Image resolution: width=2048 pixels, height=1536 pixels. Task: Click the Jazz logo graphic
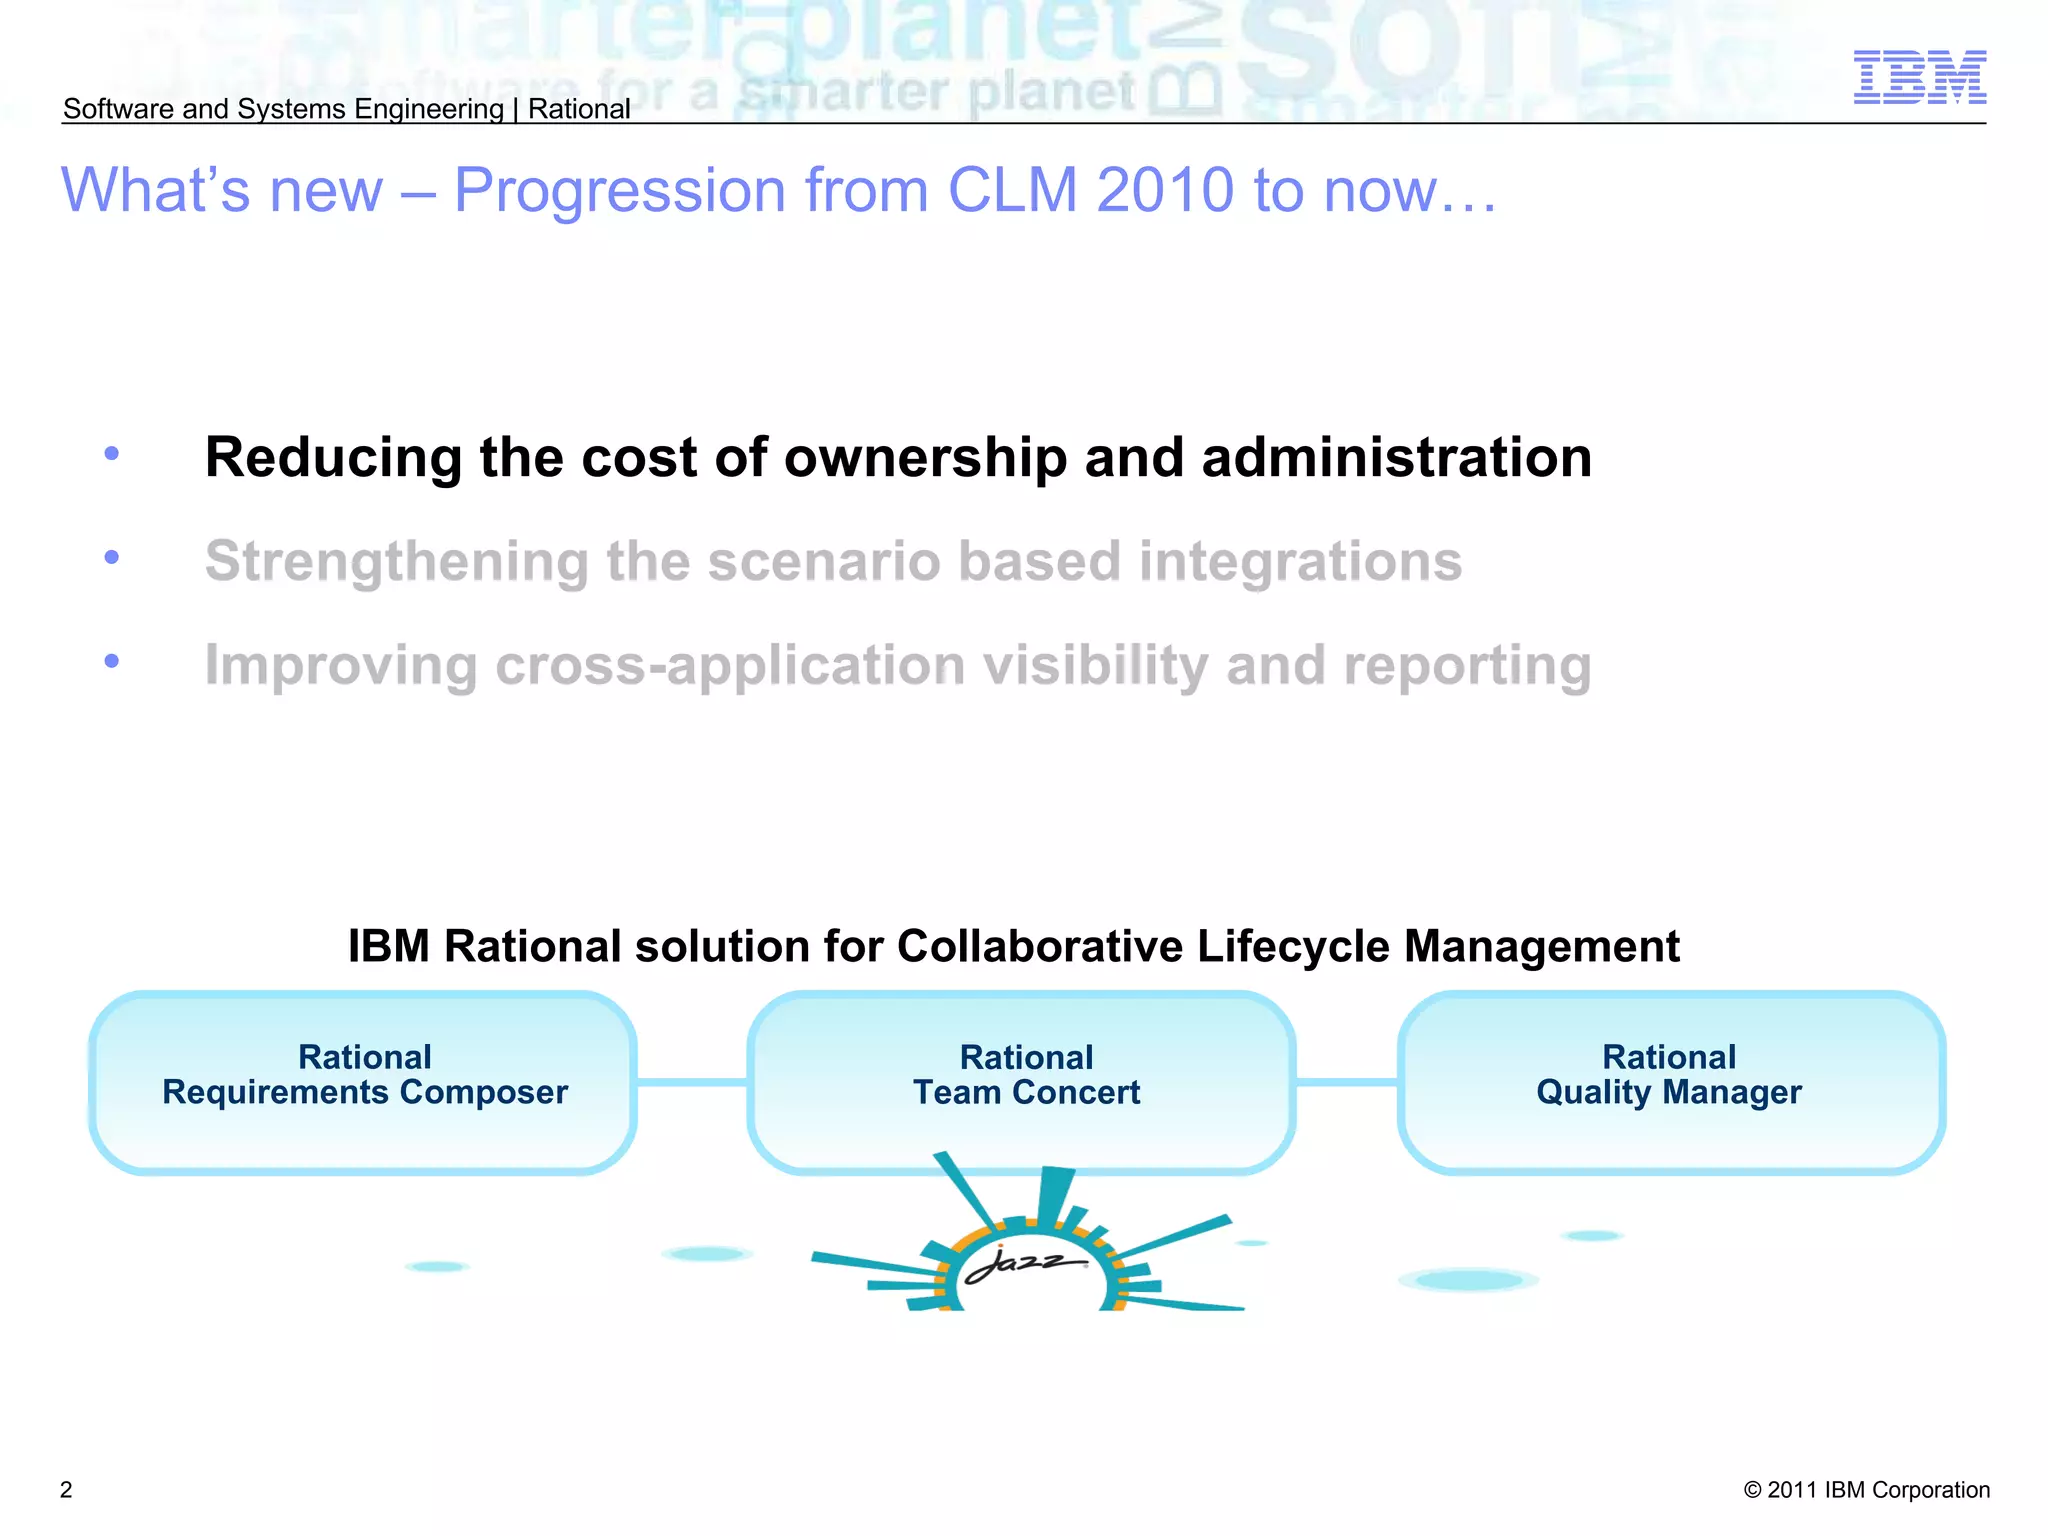pos(1028,1232)
